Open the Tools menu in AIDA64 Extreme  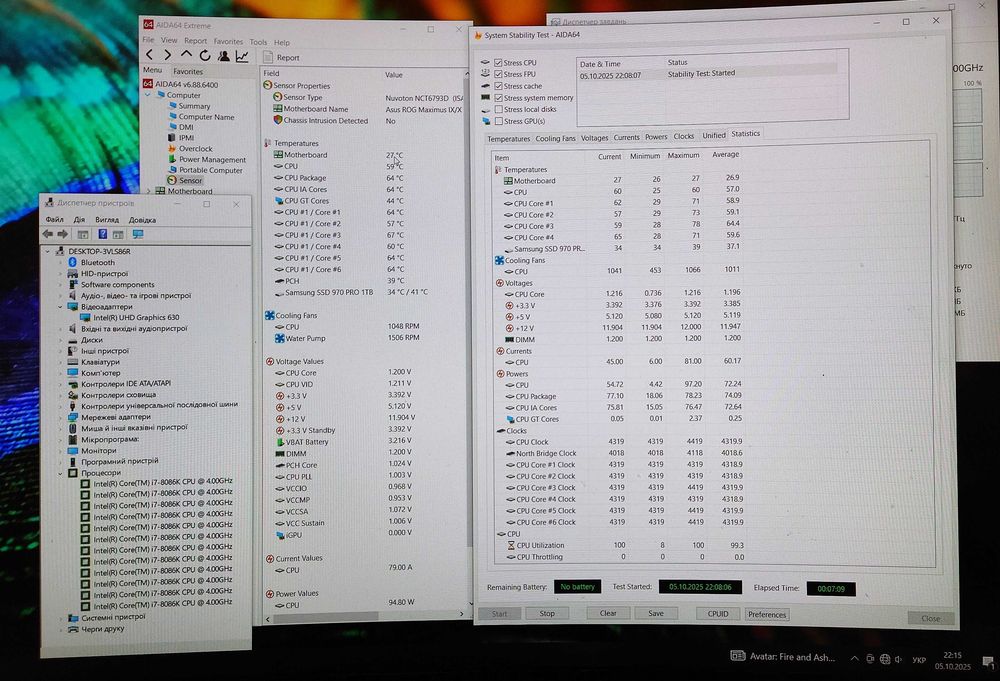tap(258, 42)
